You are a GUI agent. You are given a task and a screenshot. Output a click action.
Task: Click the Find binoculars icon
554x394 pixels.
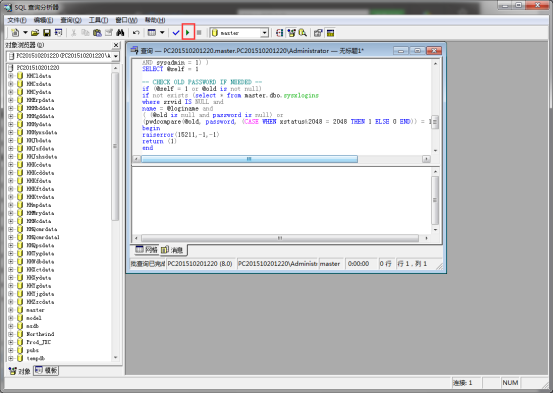pos(120,33)
